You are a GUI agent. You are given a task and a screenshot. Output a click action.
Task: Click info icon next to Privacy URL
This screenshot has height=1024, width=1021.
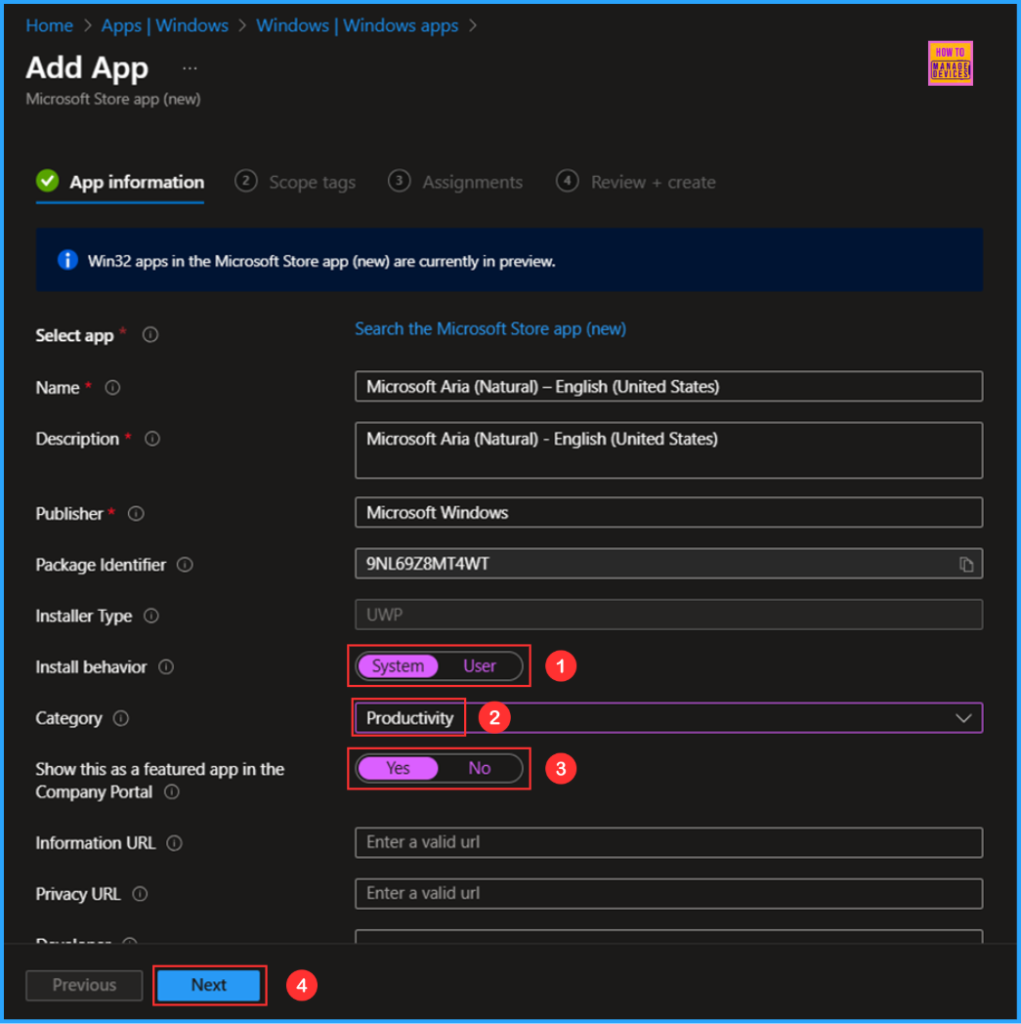pos(140,894)
